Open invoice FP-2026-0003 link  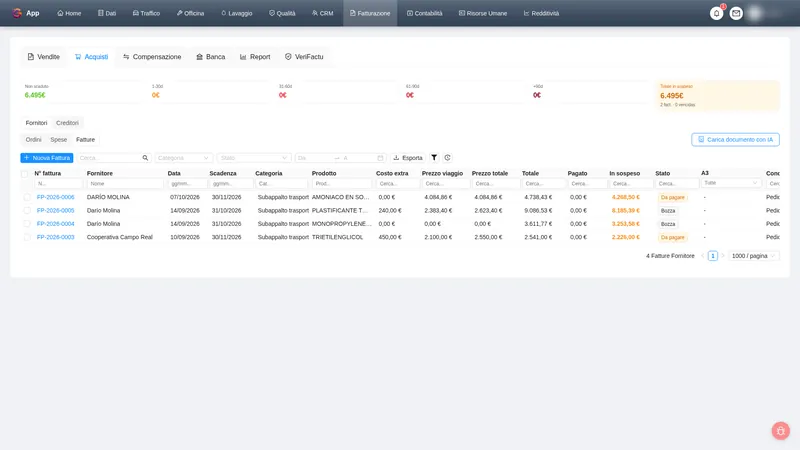click(x=56, y=237)
